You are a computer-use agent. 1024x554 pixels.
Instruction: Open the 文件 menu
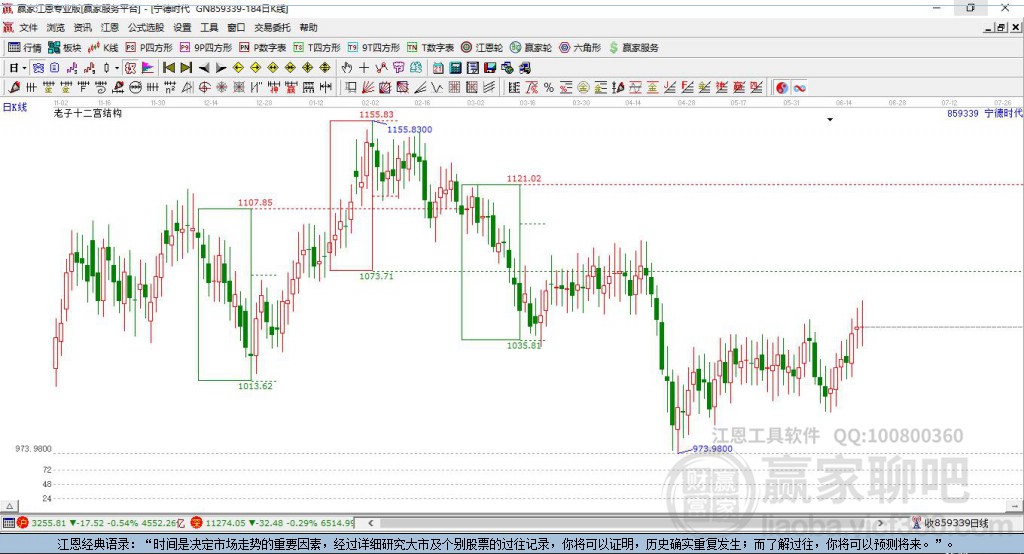tap(29, 27)
